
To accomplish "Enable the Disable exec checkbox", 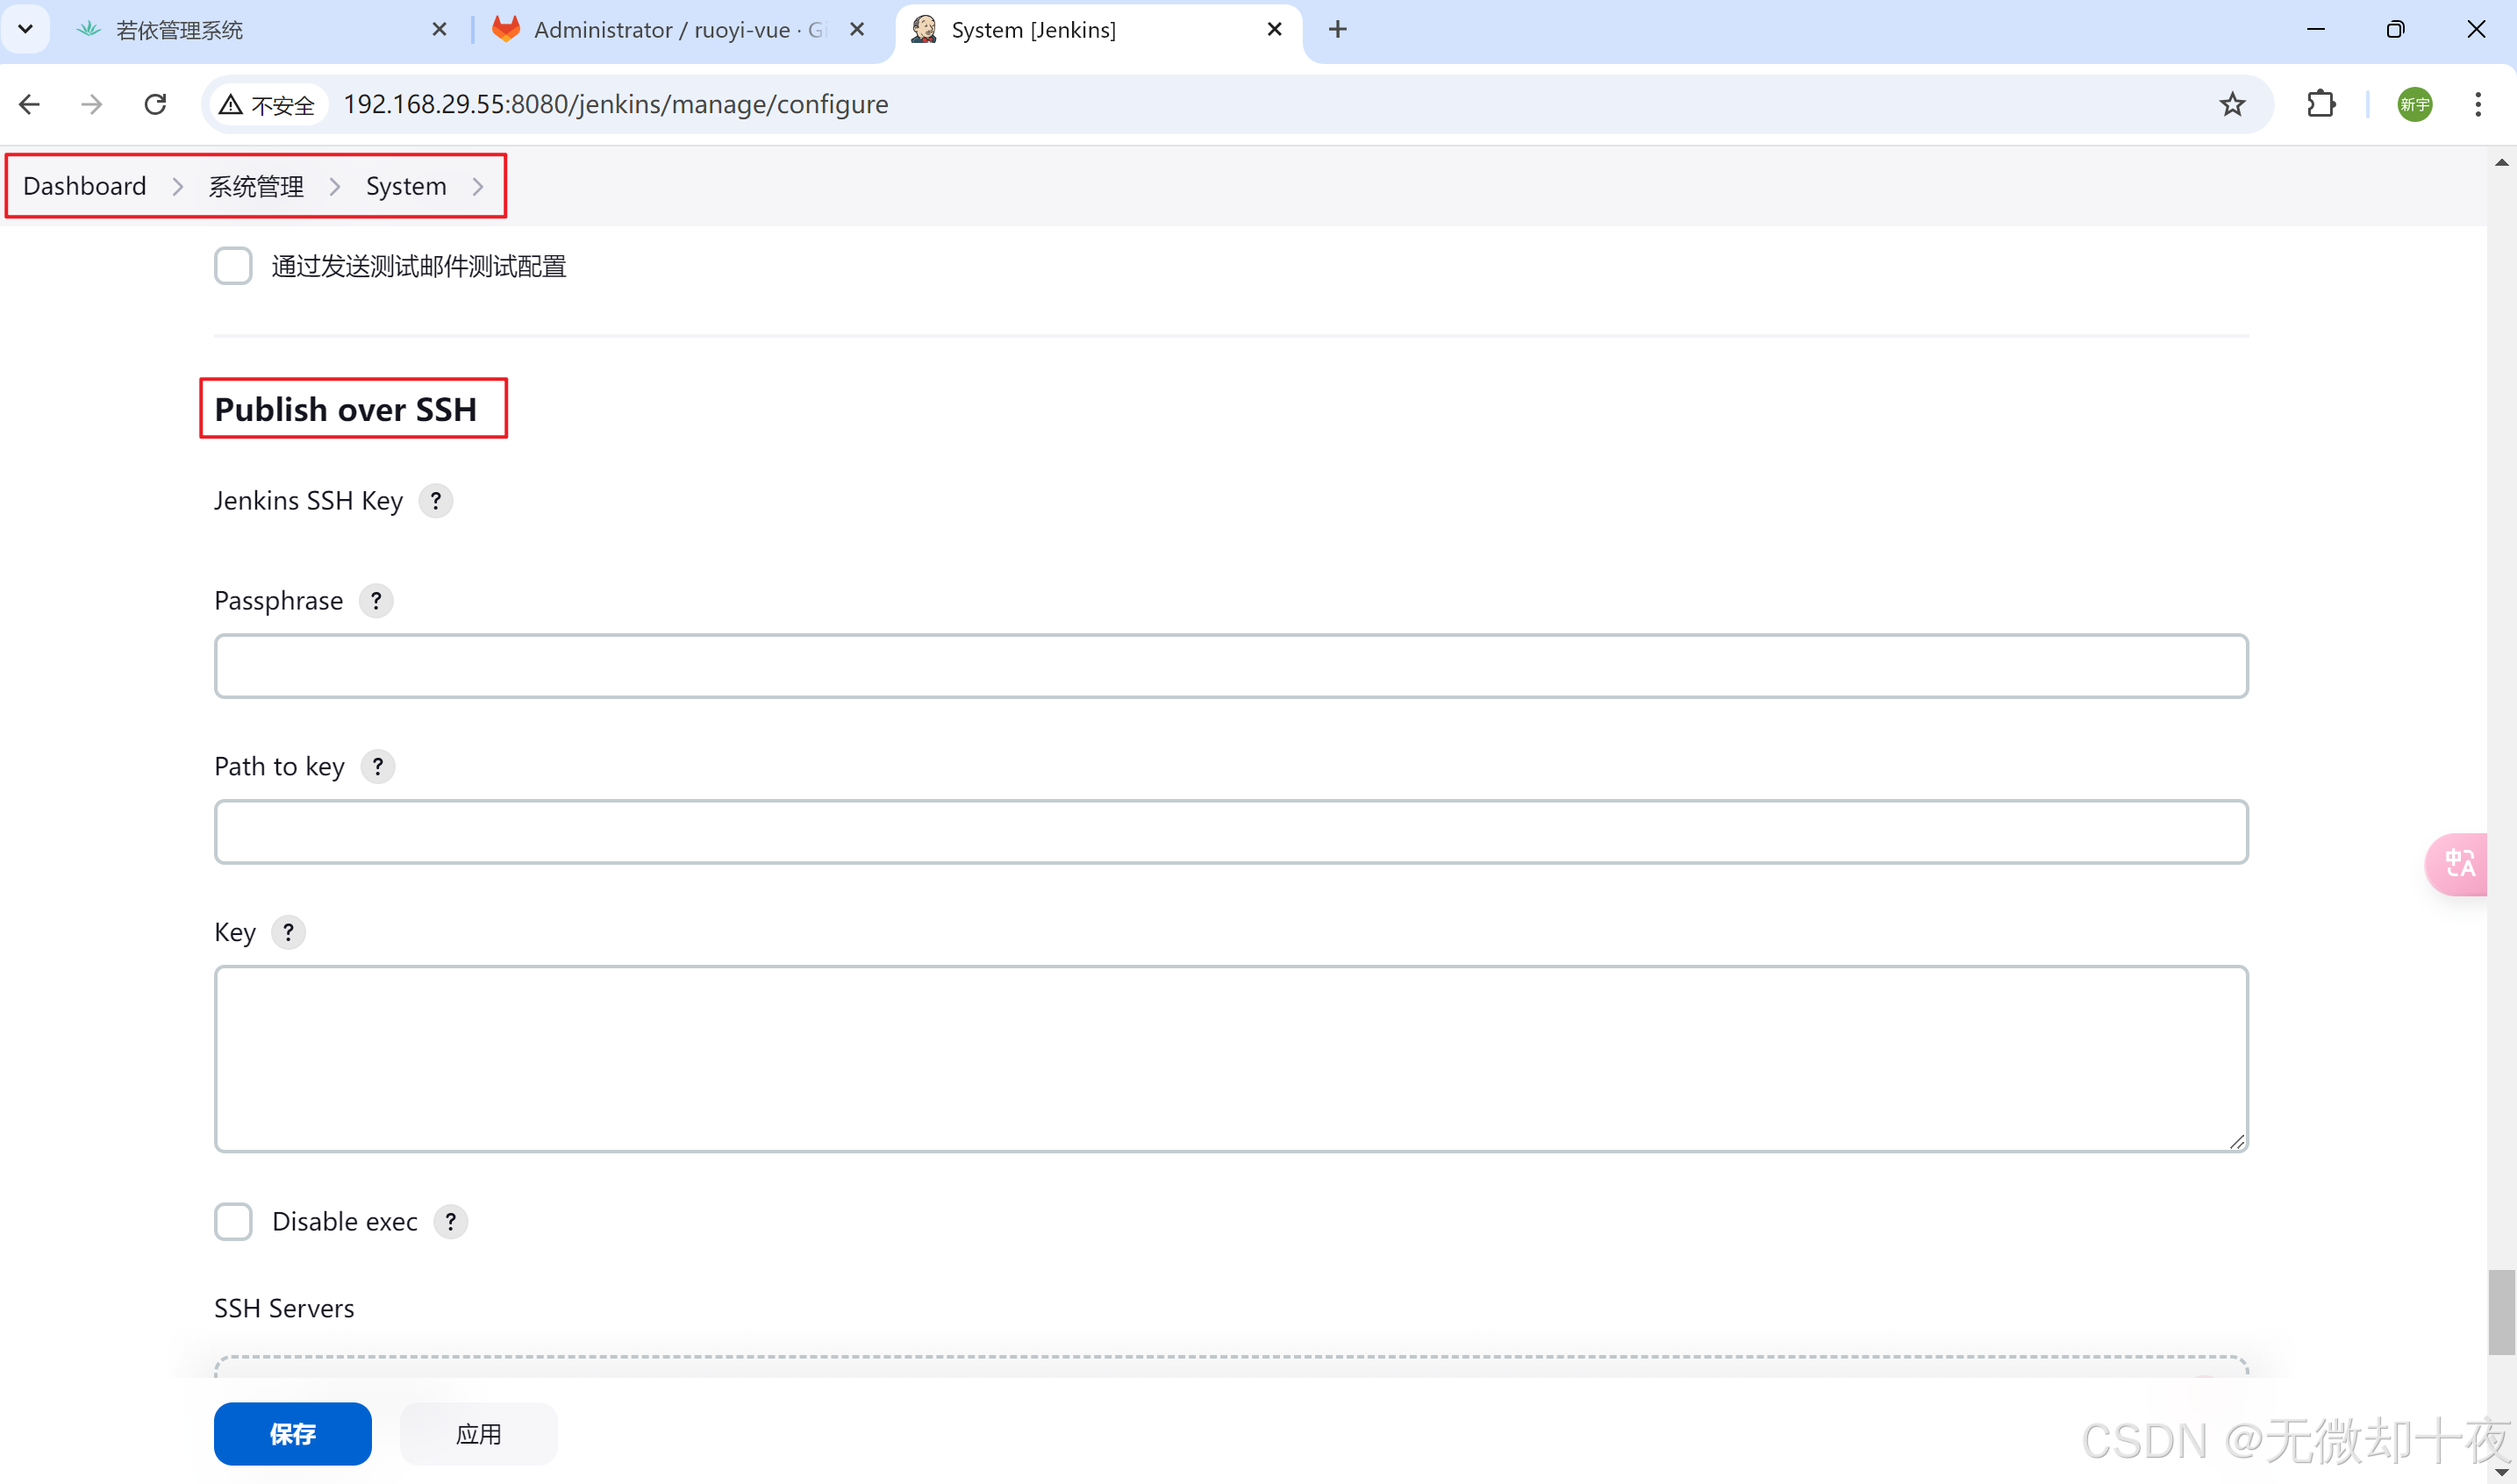I will 233,1222.
